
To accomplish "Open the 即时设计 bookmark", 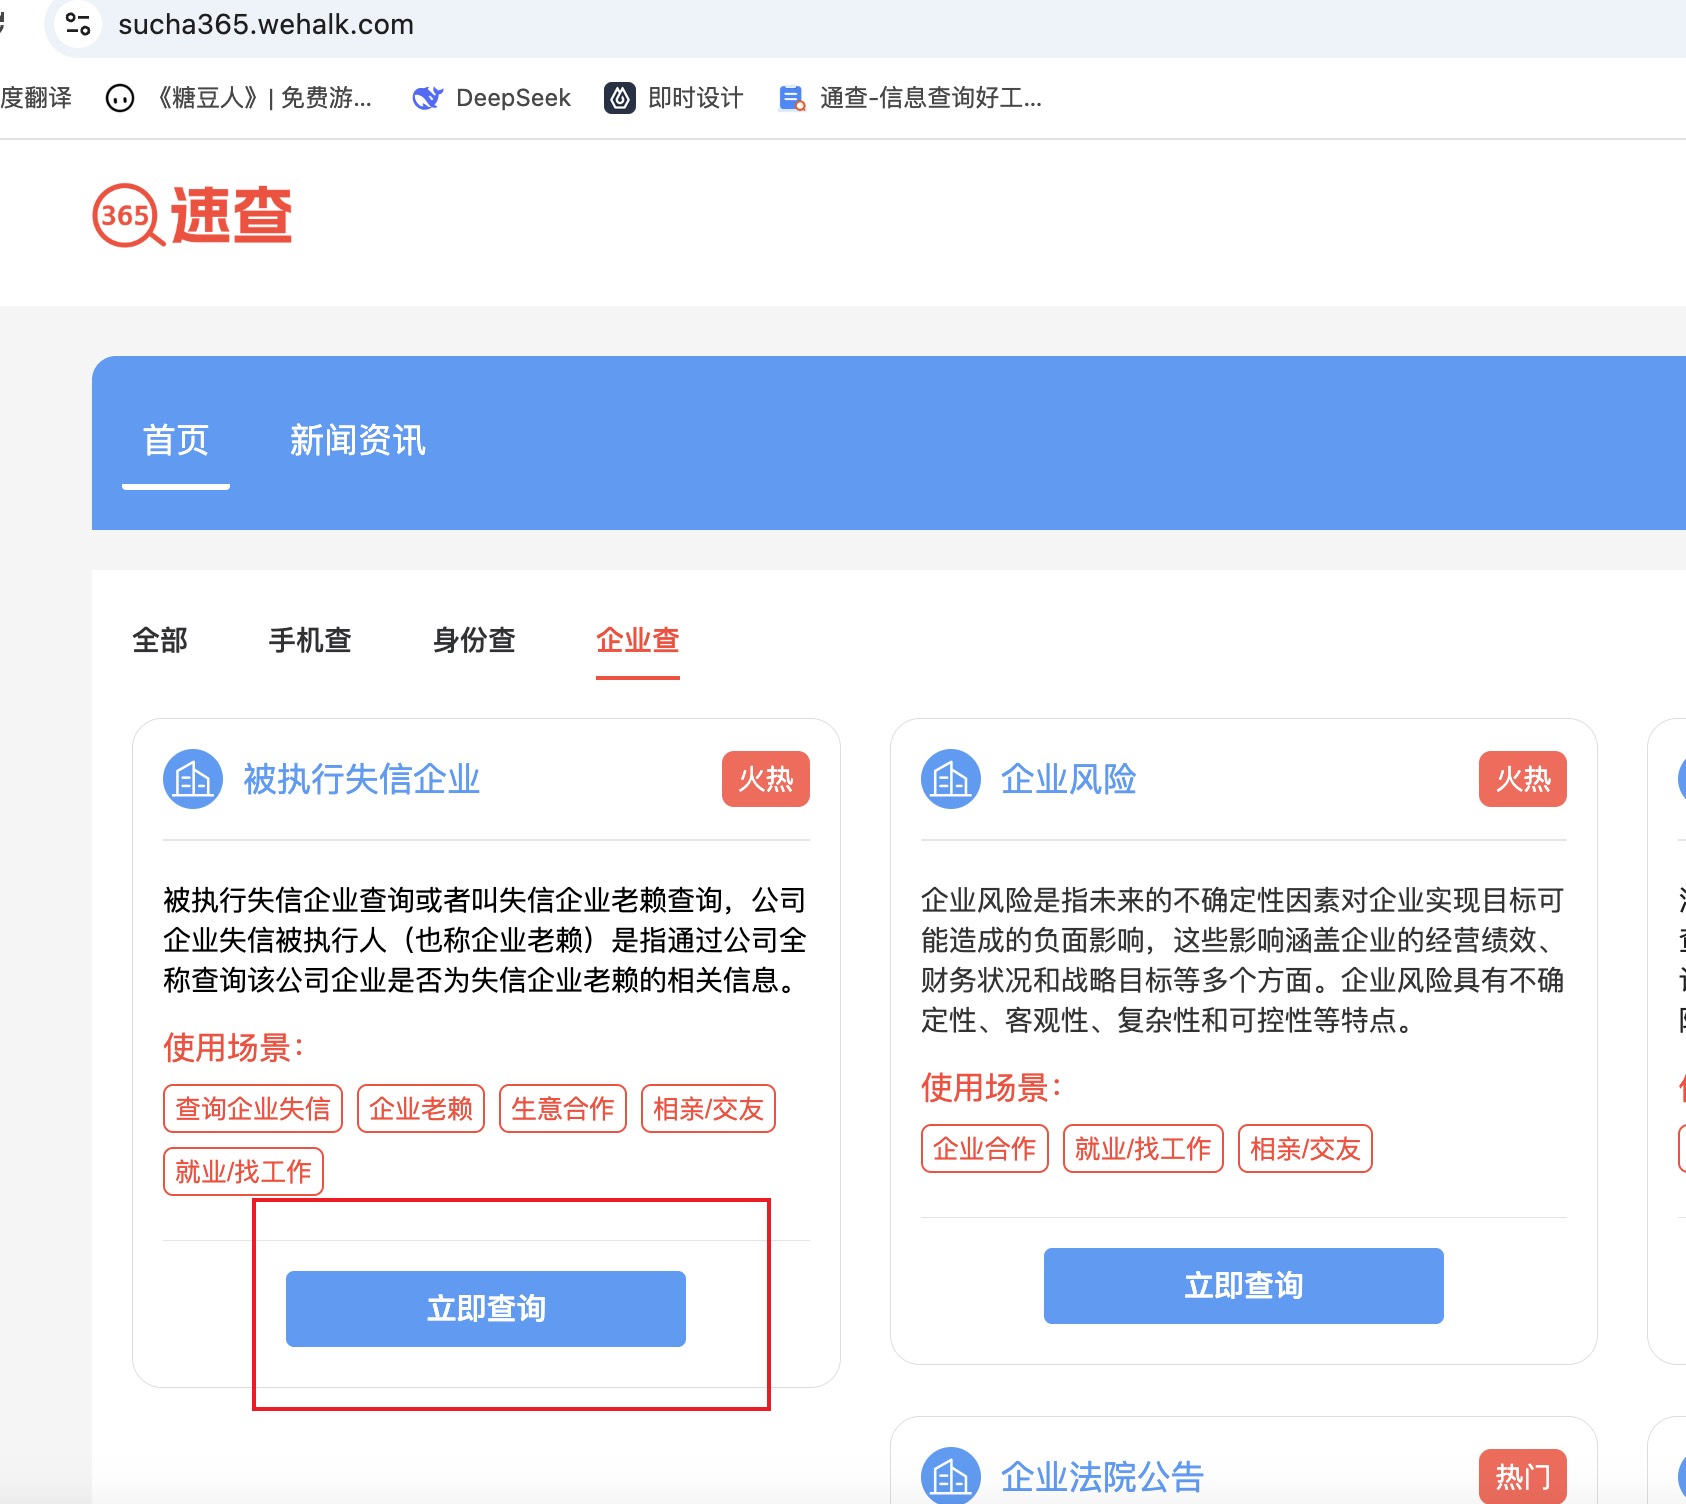I will pyautogui.click(x=674, y=98).
